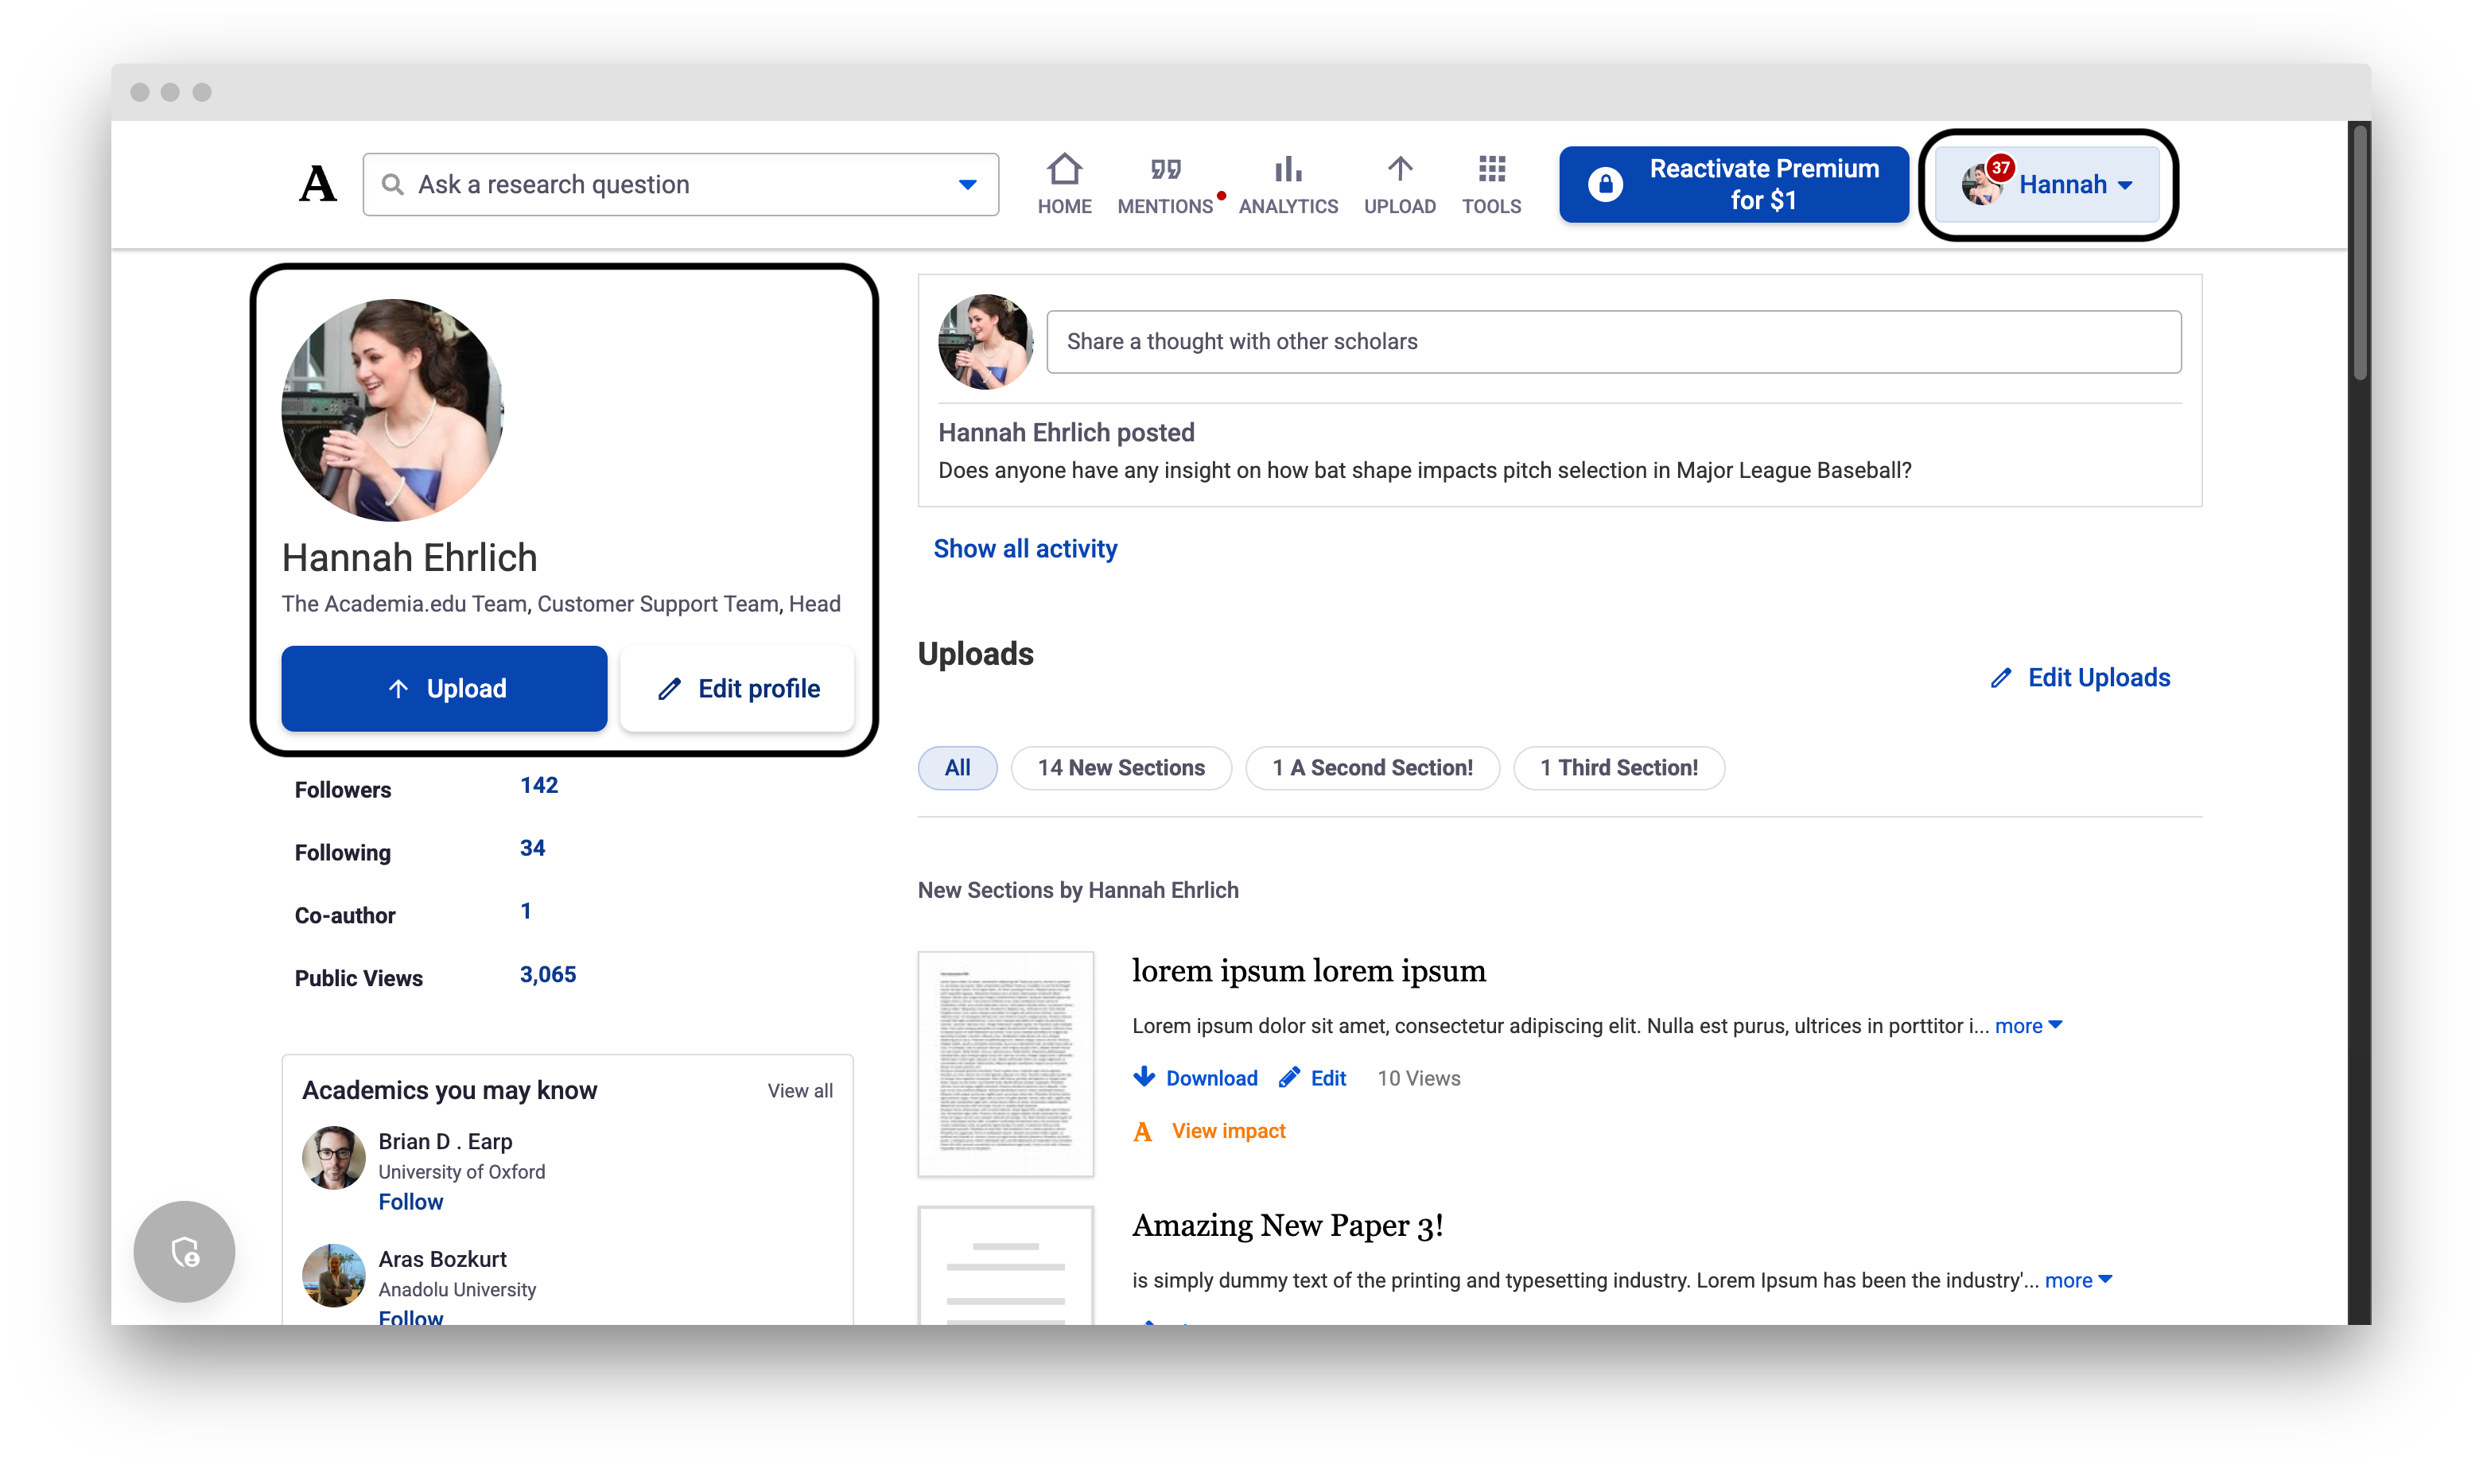Click the pencil icon beside Edit Uploads
Image resolution: width=2483 pixels, height=1484 pixels.
pyautogui.click(x=2000, y=678)
